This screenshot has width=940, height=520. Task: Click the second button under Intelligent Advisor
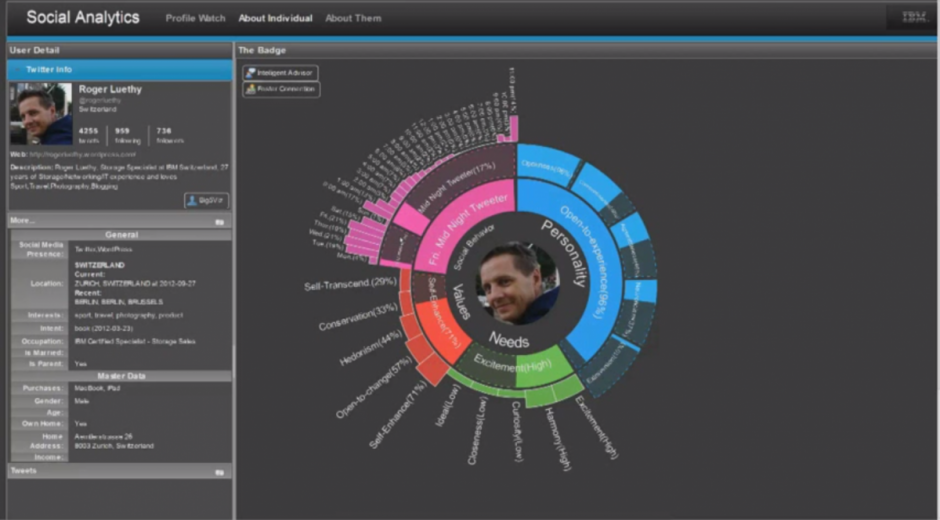point(281,89)
